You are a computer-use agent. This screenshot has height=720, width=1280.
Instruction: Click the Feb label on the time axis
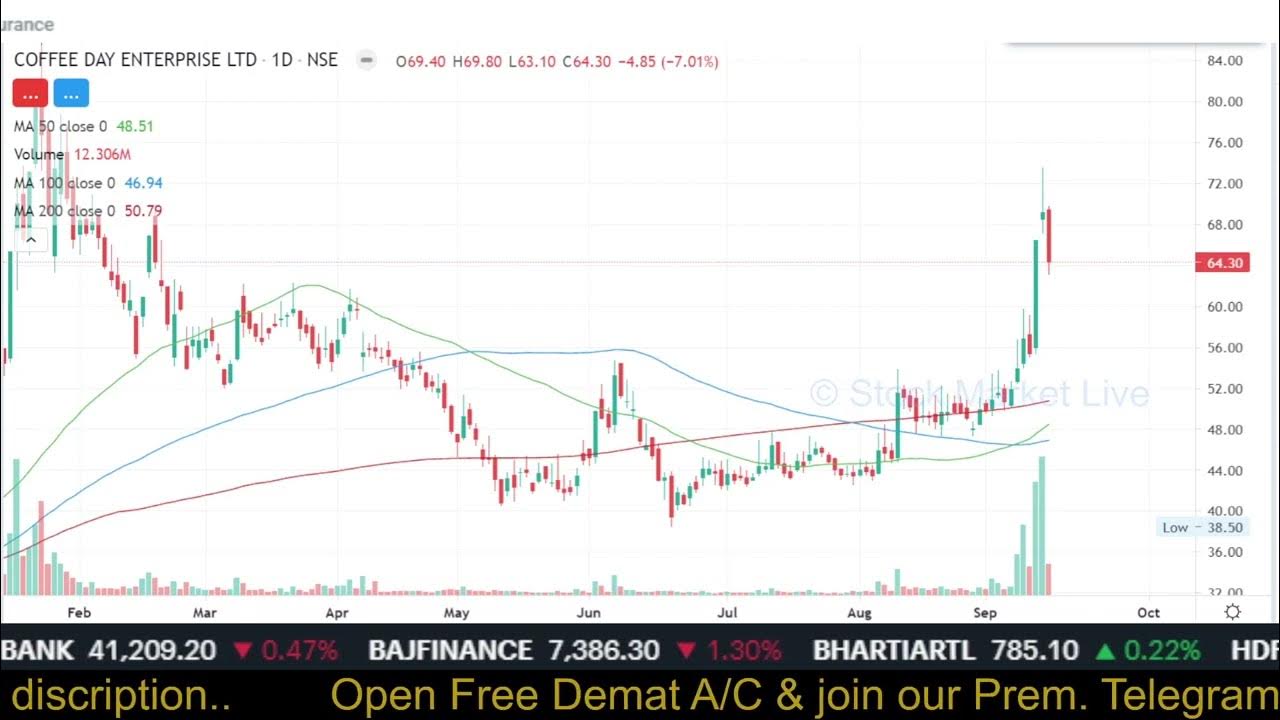79,612
